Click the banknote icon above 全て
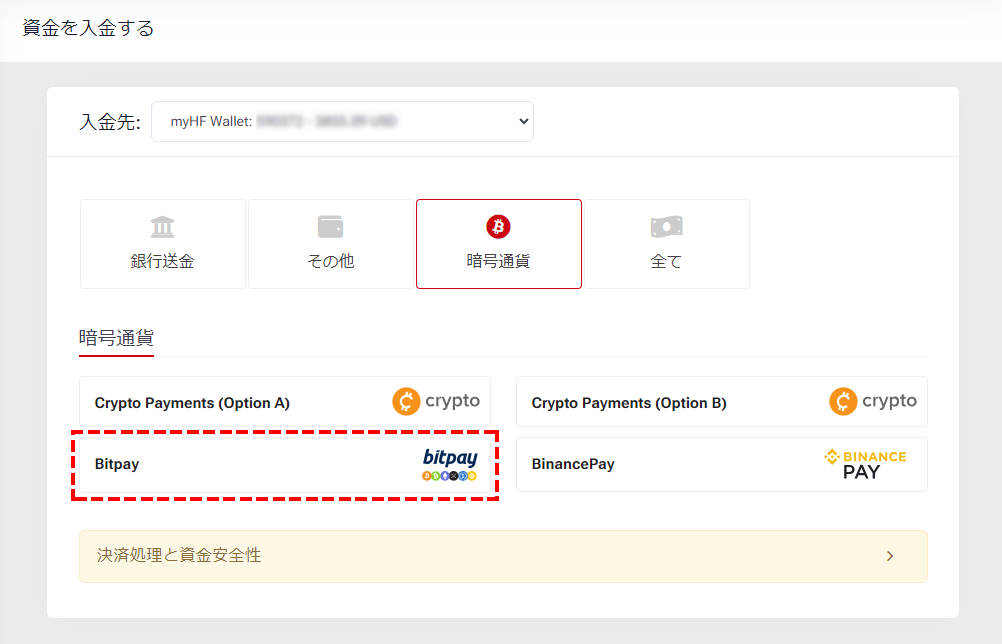1002x644 pixels. (667, 227)
